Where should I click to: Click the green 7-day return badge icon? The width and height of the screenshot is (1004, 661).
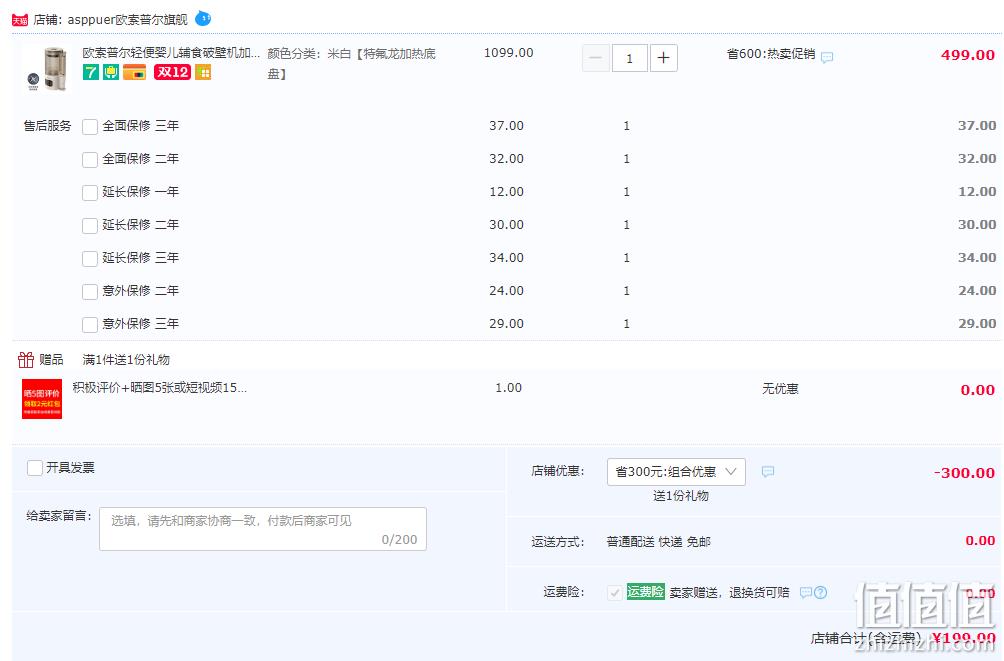(91, 72)
